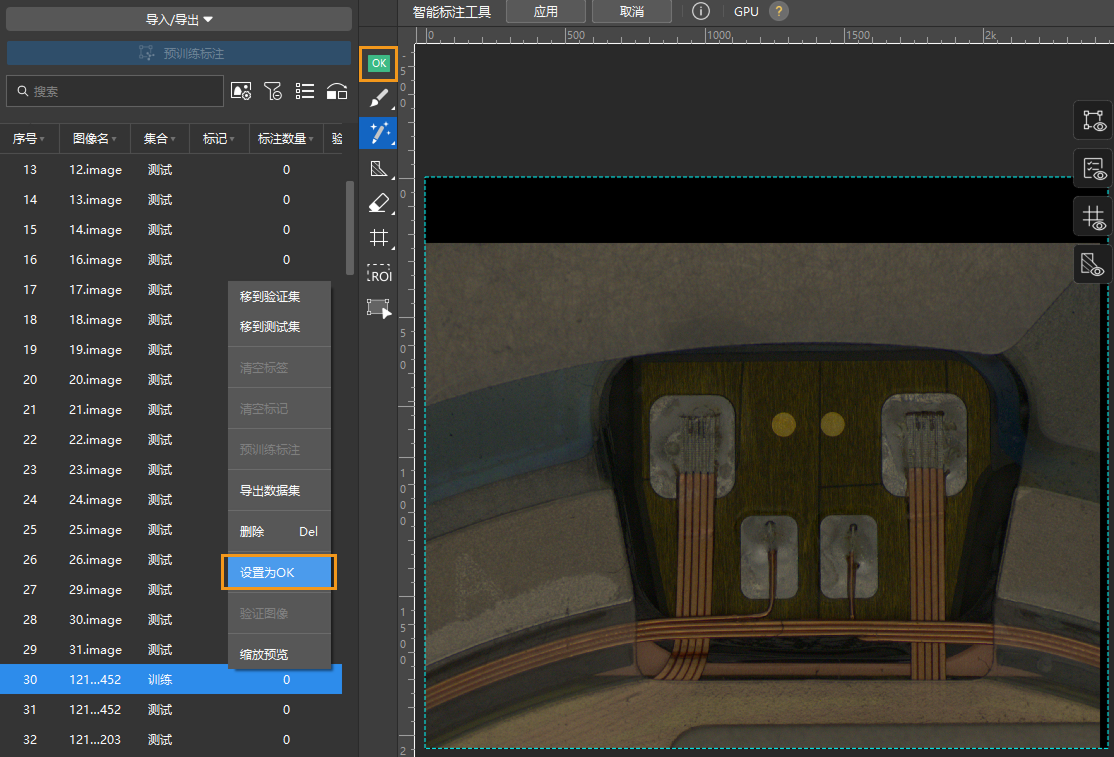
Task: Choose 删除 from context menu
Action: pos(279,532)
